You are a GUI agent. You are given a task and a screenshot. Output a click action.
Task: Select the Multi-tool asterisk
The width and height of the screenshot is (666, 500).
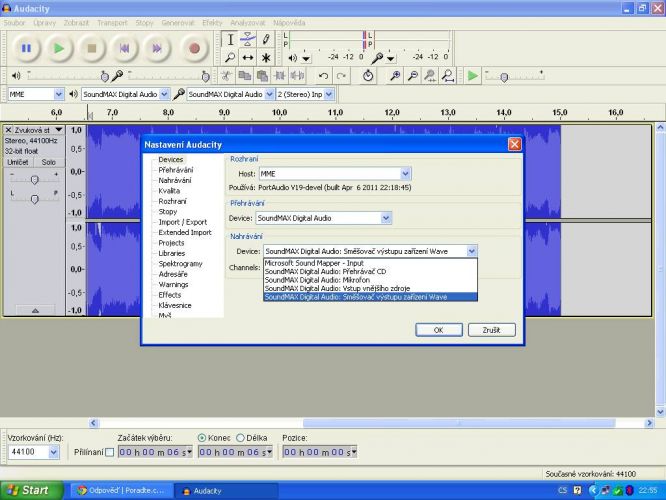pyautogui.click(x=265, y=57)
